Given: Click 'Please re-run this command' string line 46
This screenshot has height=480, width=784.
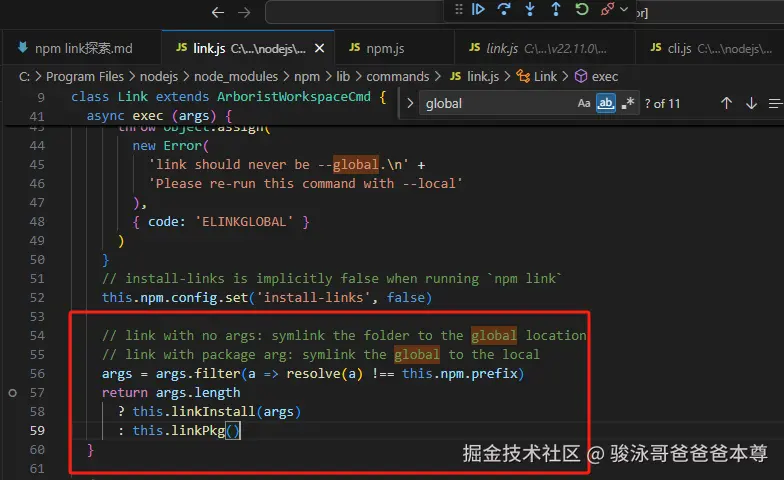Looking at the screenshot, I should [x=306, y=184].
